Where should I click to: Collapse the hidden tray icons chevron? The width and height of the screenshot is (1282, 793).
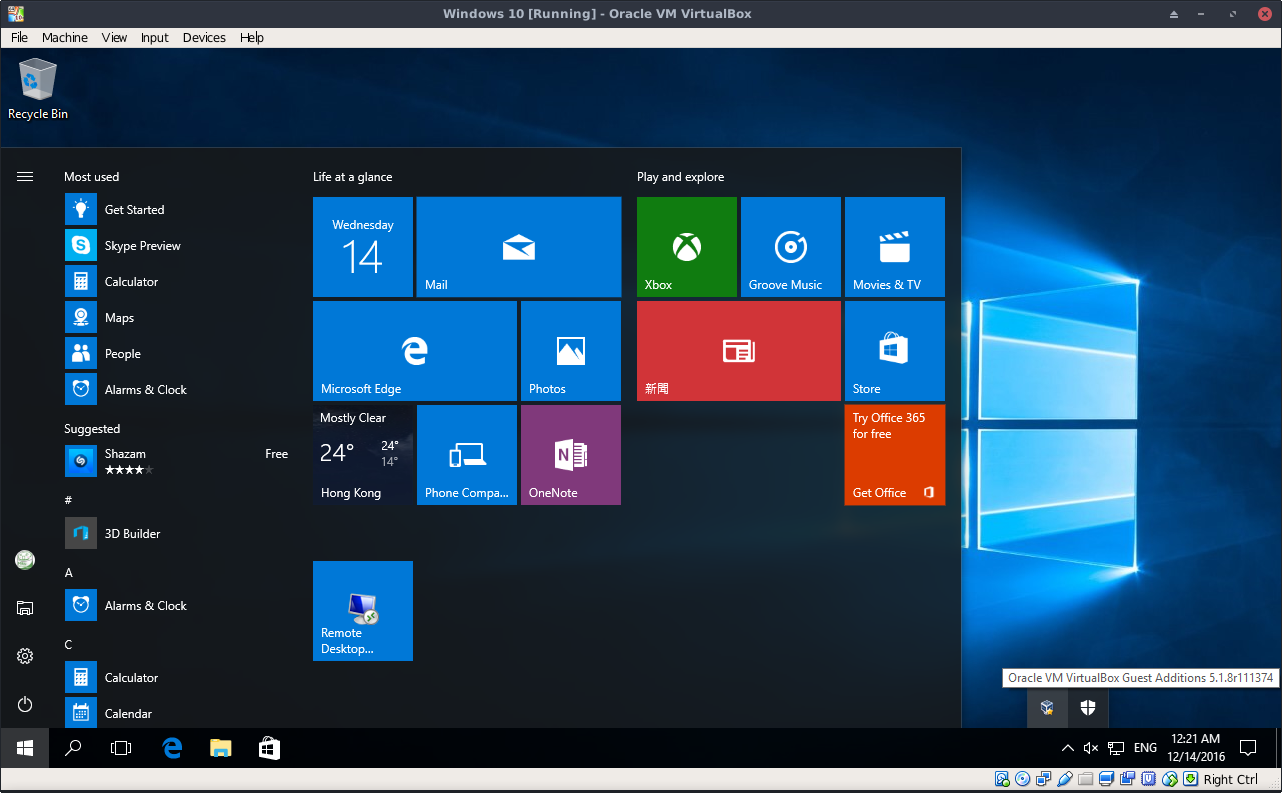[1067, 748]
